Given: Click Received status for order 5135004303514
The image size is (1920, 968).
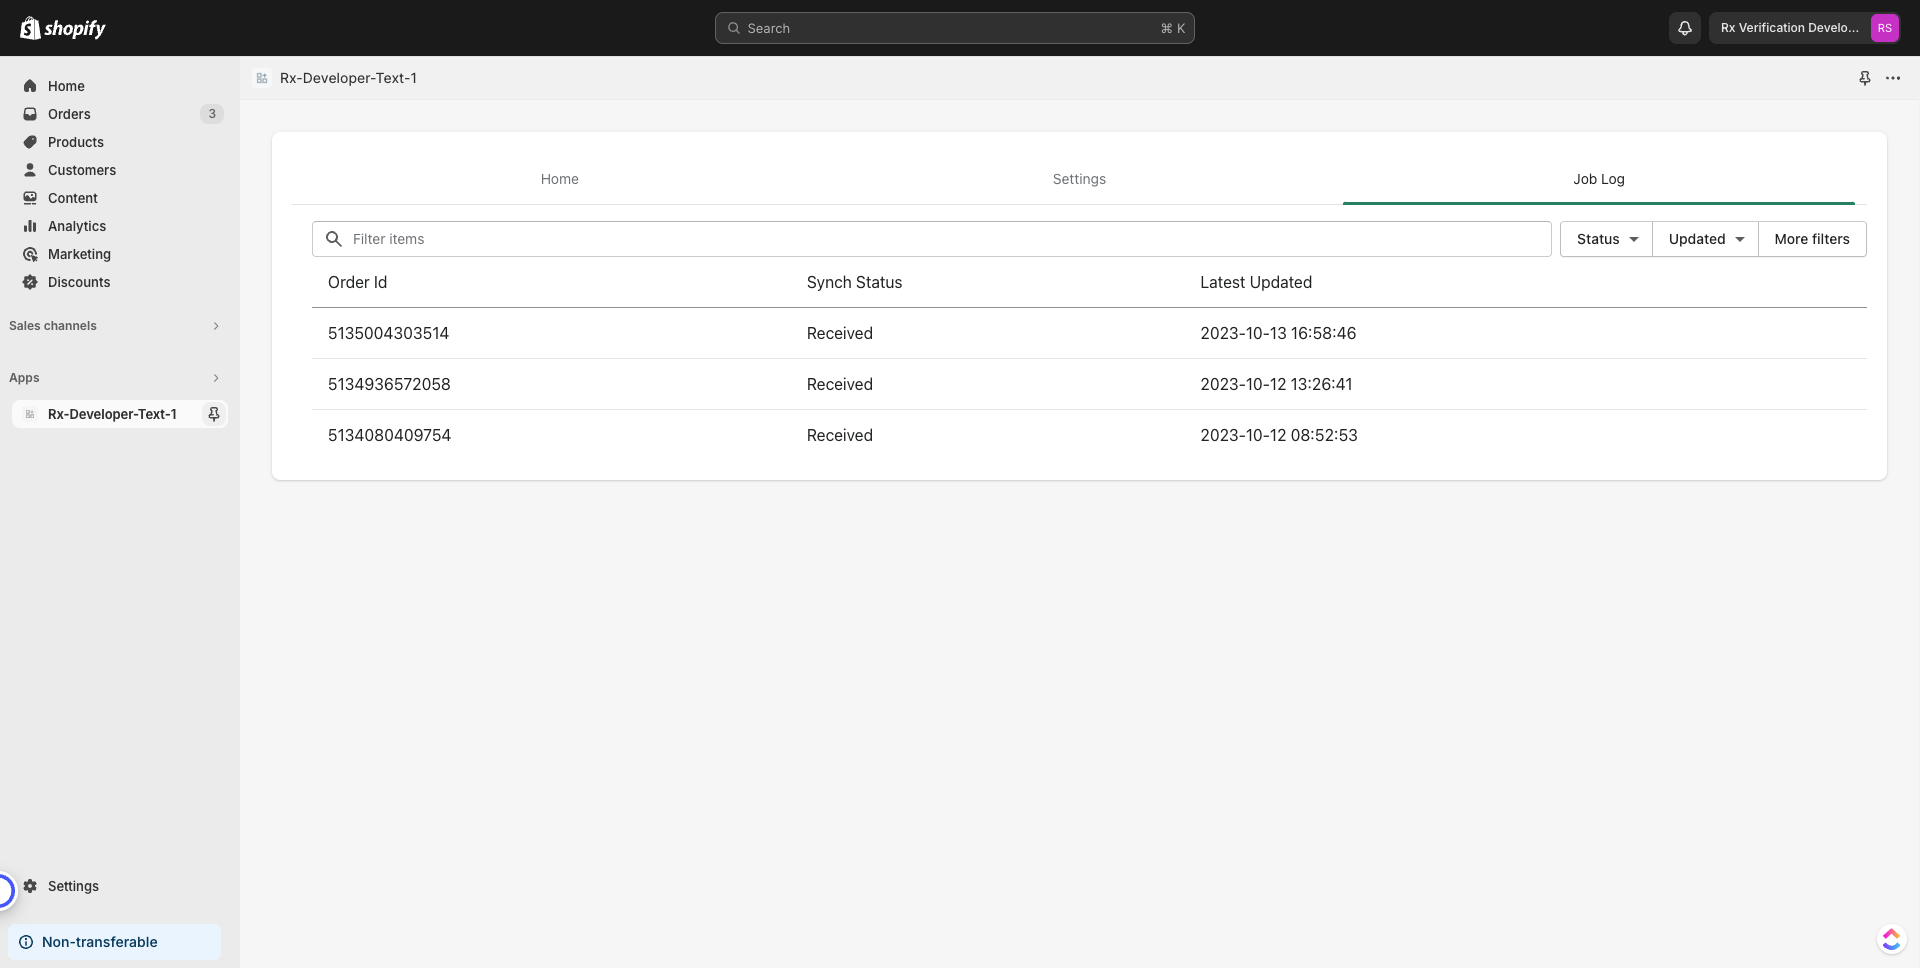Looking at the screenshot, I should (x=840, y=334).
